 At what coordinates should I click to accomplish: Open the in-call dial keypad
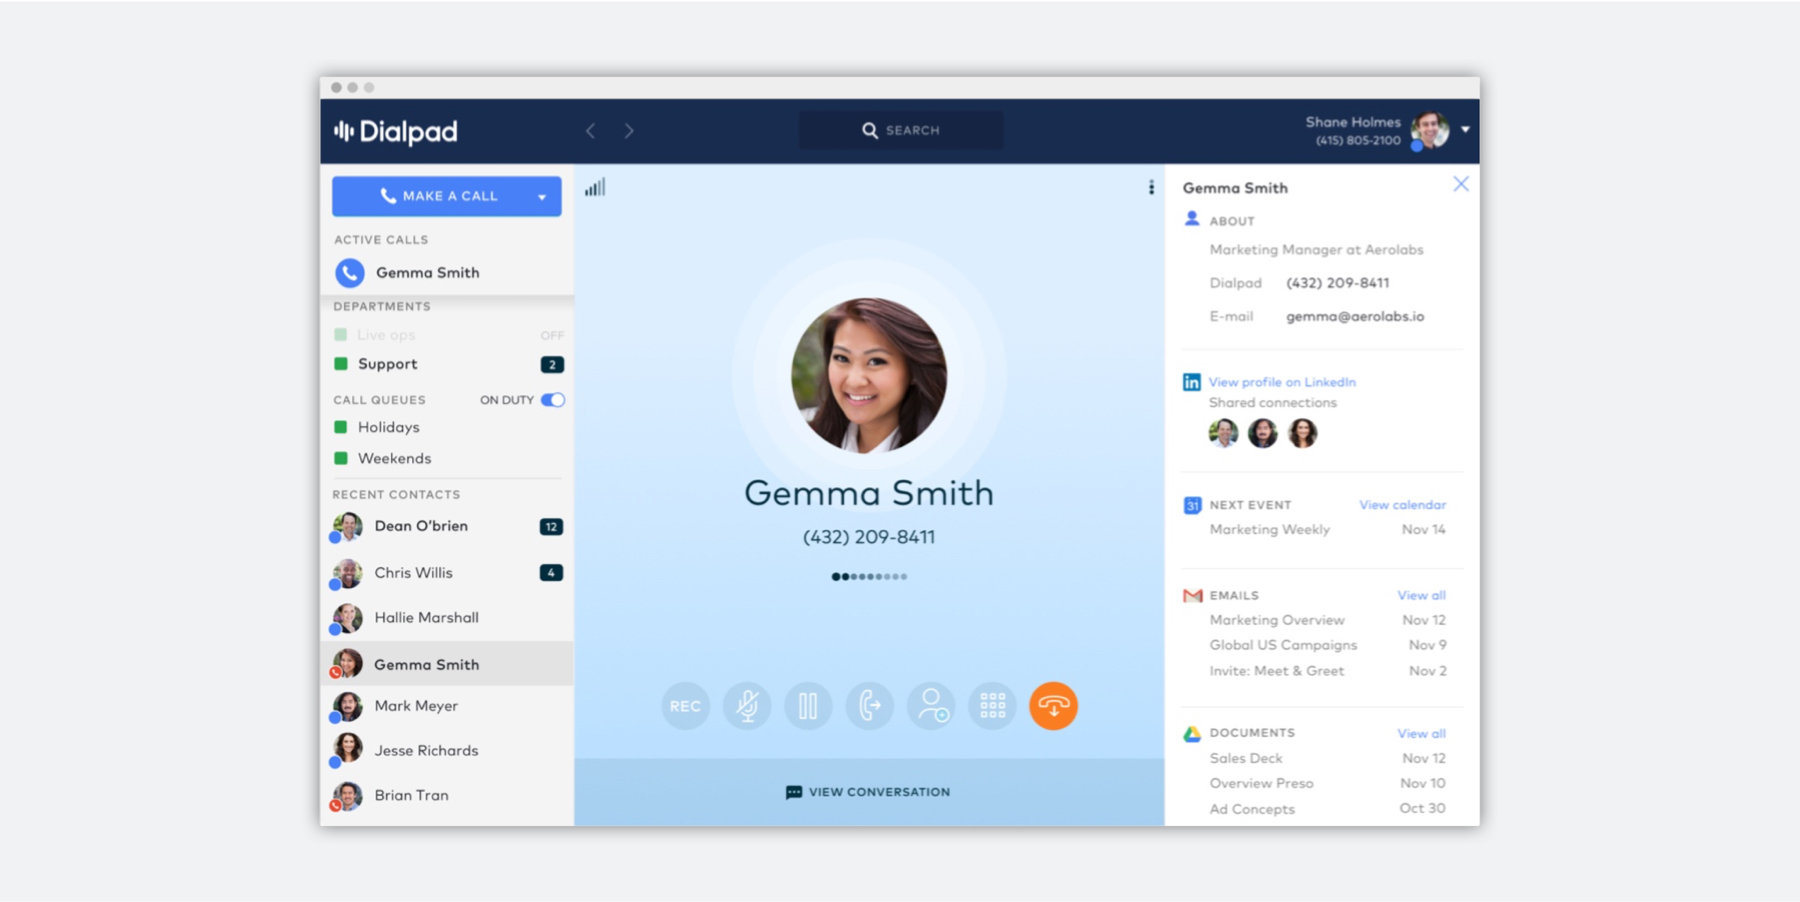[992, 706]
